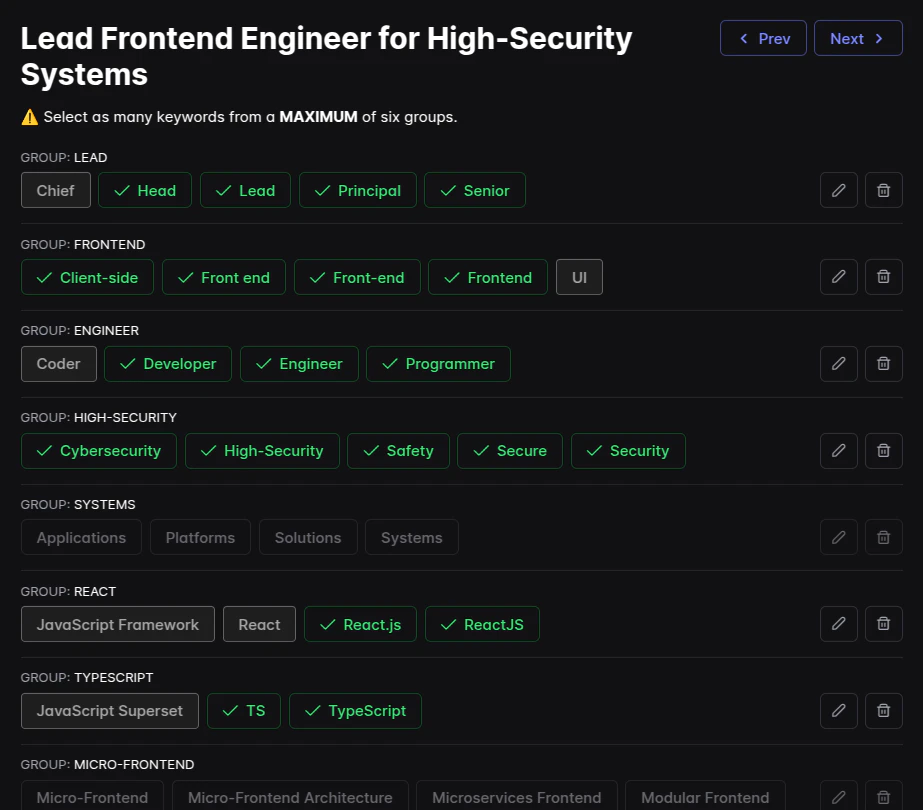Click the edit pencil icon for LEAD group

[x=839, y=190]
